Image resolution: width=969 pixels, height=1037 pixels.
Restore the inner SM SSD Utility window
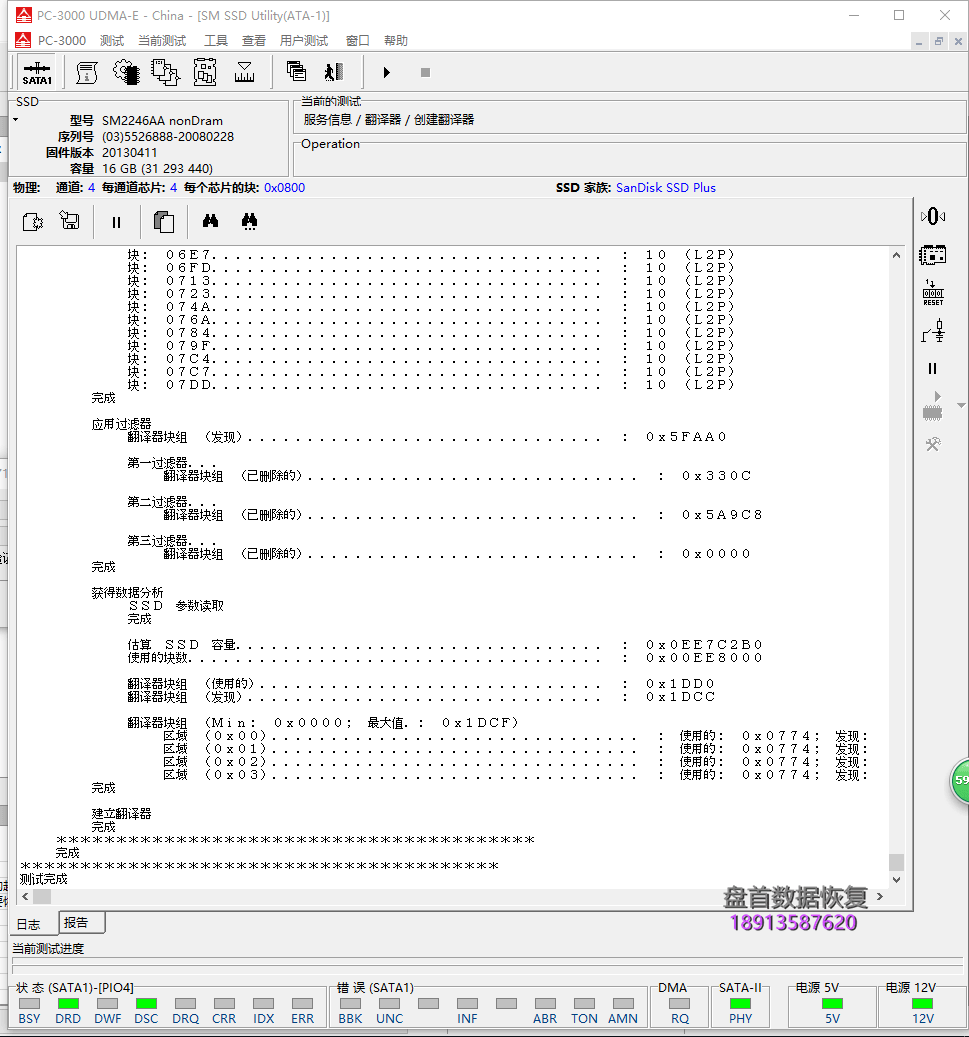(939, 42)
